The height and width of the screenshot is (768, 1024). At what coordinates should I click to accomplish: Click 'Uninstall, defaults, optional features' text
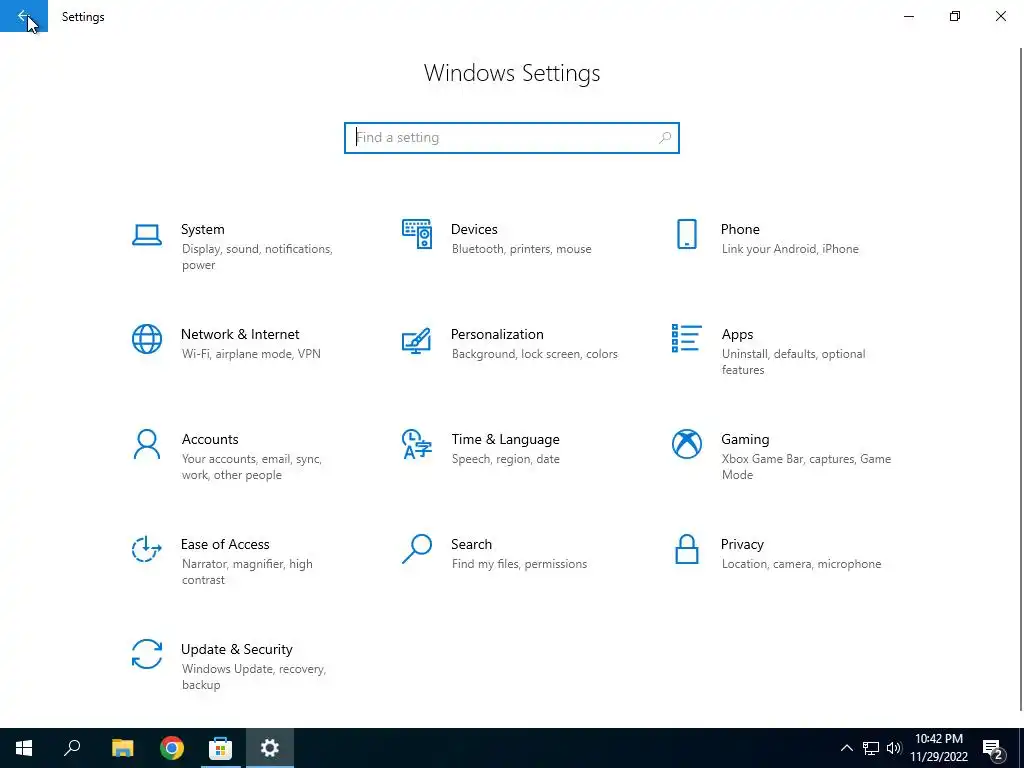793,362
